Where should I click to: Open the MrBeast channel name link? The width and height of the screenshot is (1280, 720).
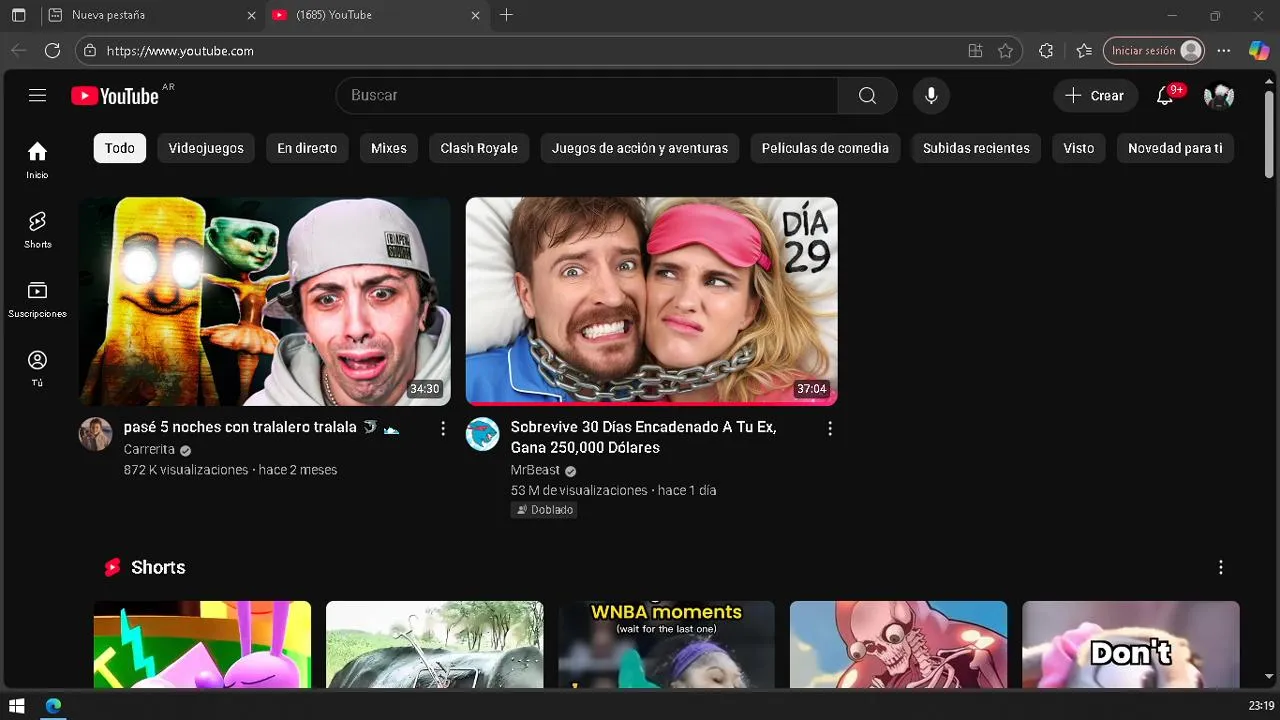click(535, 470)
